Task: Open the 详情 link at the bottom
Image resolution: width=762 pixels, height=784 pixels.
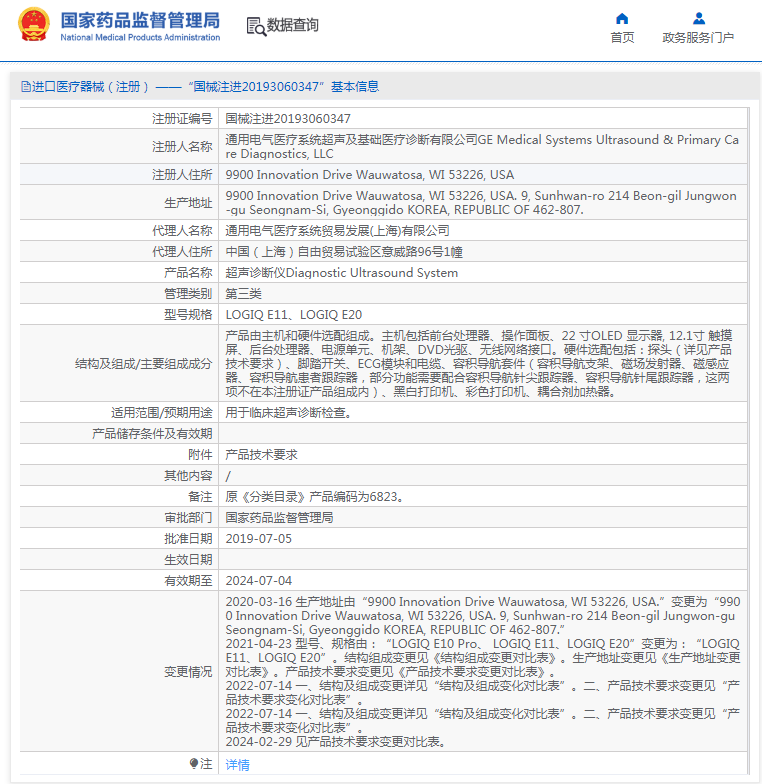Action: tap(237, 765)
